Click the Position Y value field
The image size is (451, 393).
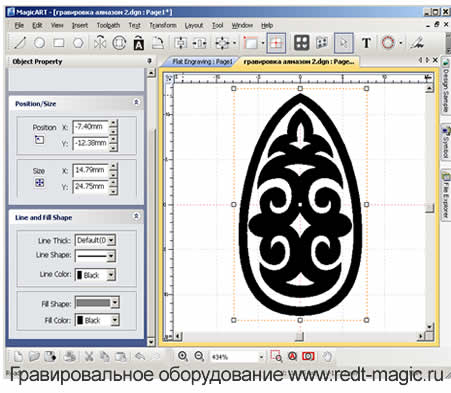click(90, 143)
